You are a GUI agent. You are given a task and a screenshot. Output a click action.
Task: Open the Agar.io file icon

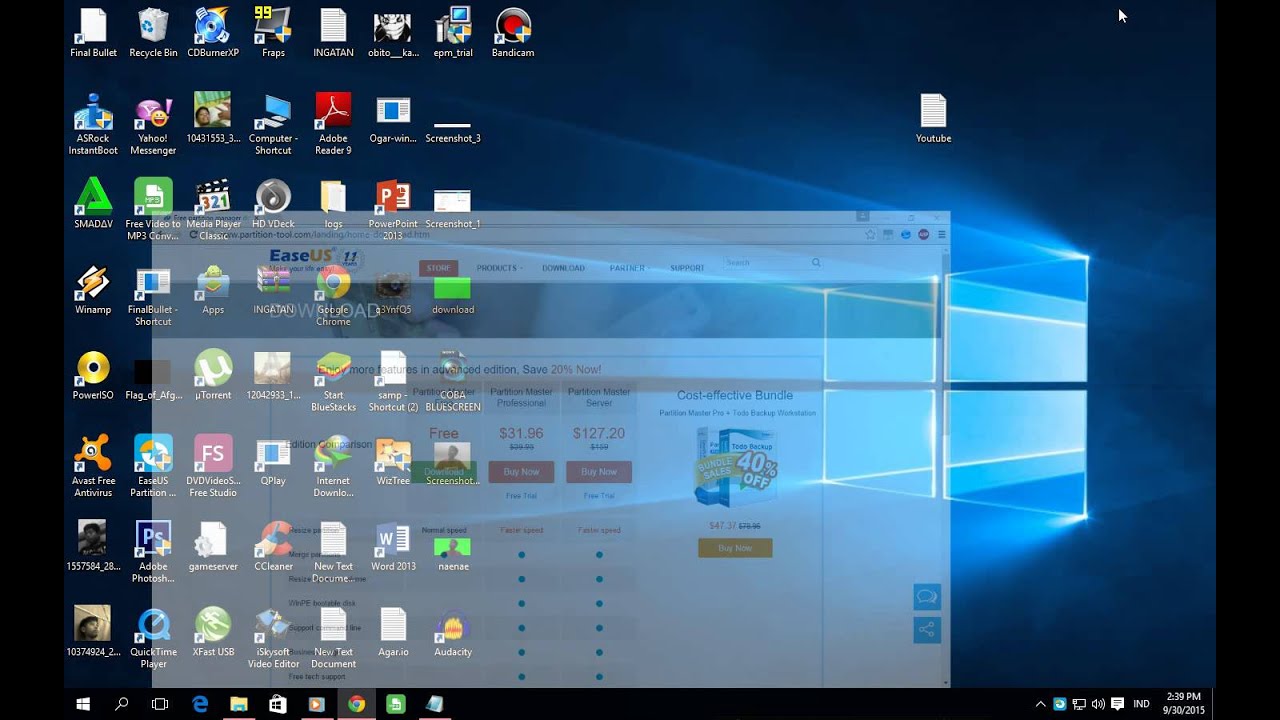tap(393, 632)
